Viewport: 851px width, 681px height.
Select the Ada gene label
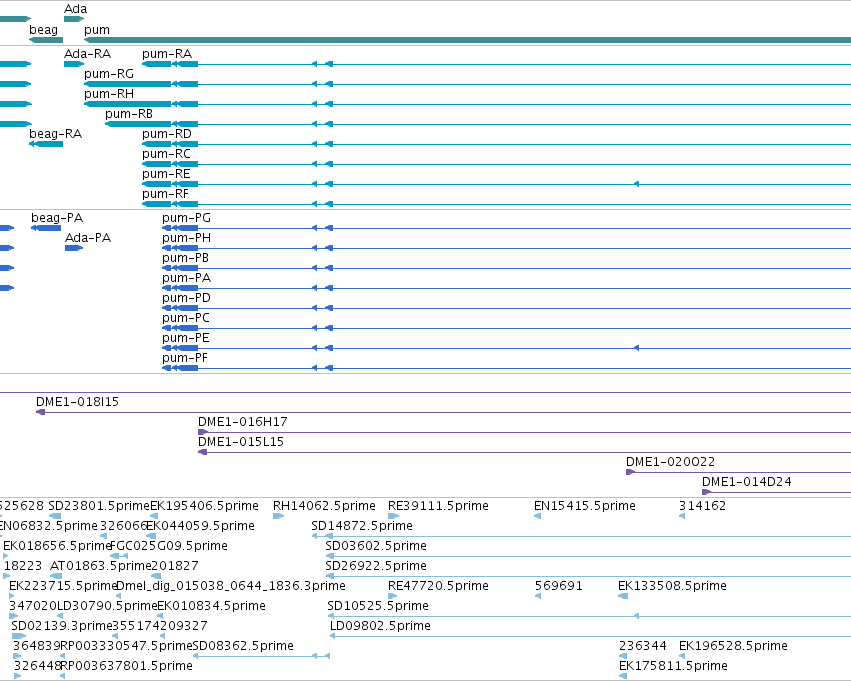(x=75, y=9)
